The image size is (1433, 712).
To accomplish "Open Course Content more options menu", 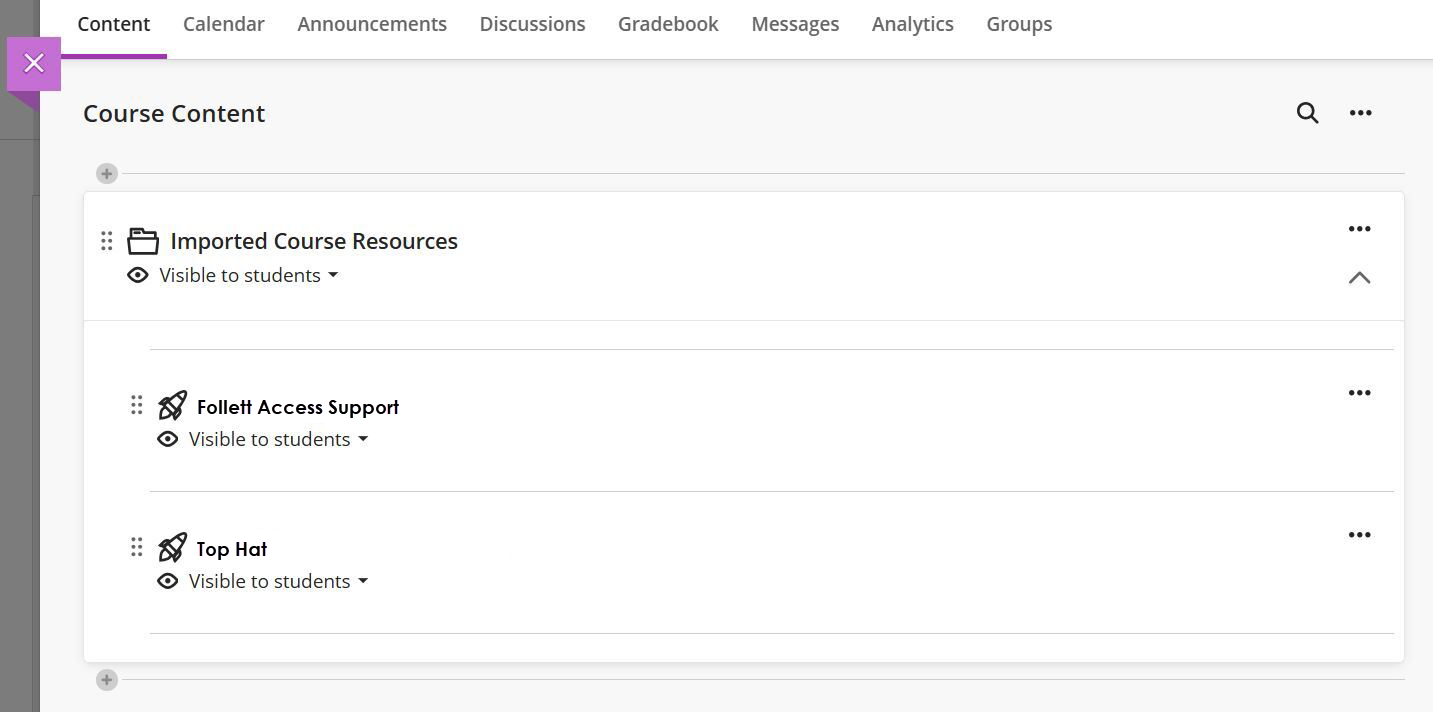I will click(x=1360, y=113).
